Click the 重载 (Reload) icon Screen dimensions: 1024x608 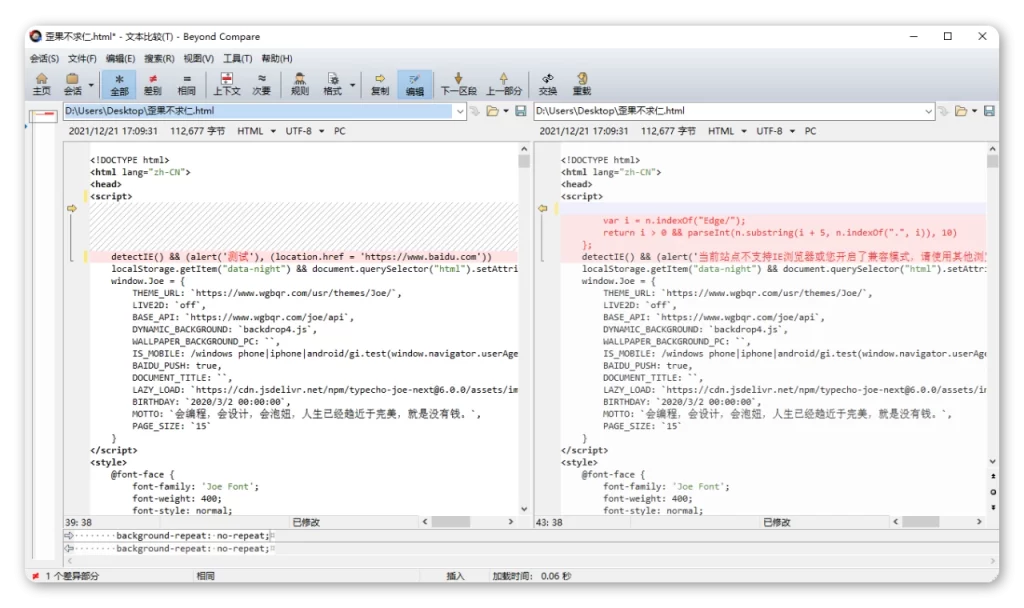click(582, 84)
